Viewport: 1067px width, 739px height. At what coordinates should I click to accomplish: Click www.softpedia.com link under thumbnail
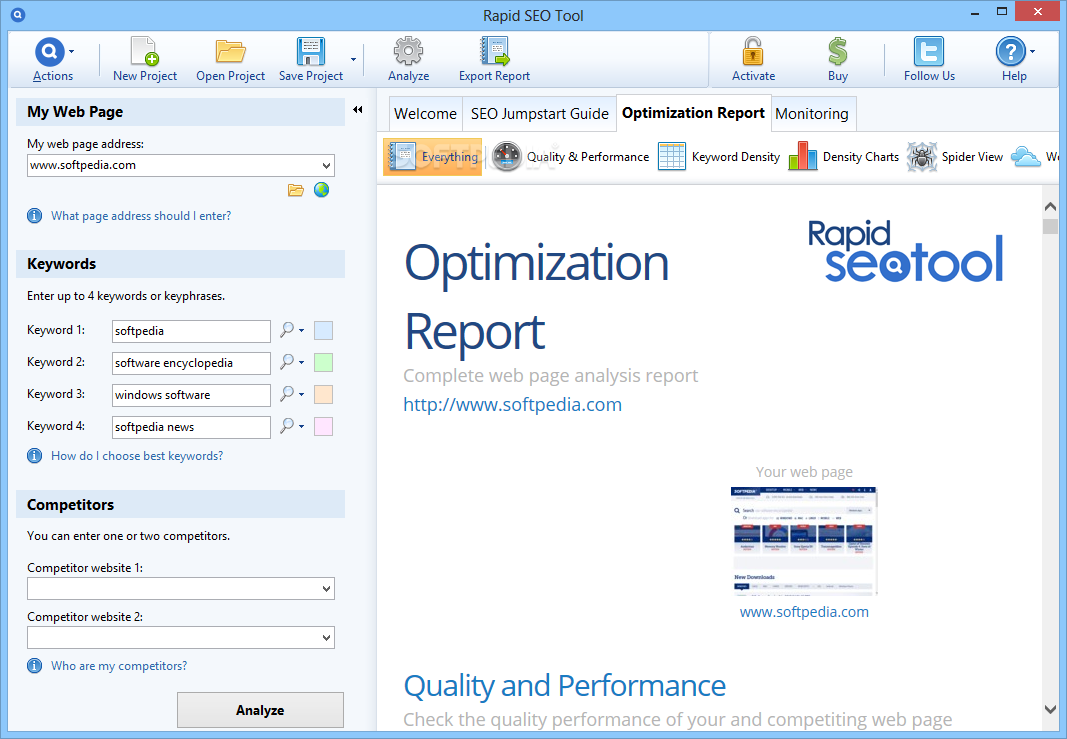click(804, 612)
